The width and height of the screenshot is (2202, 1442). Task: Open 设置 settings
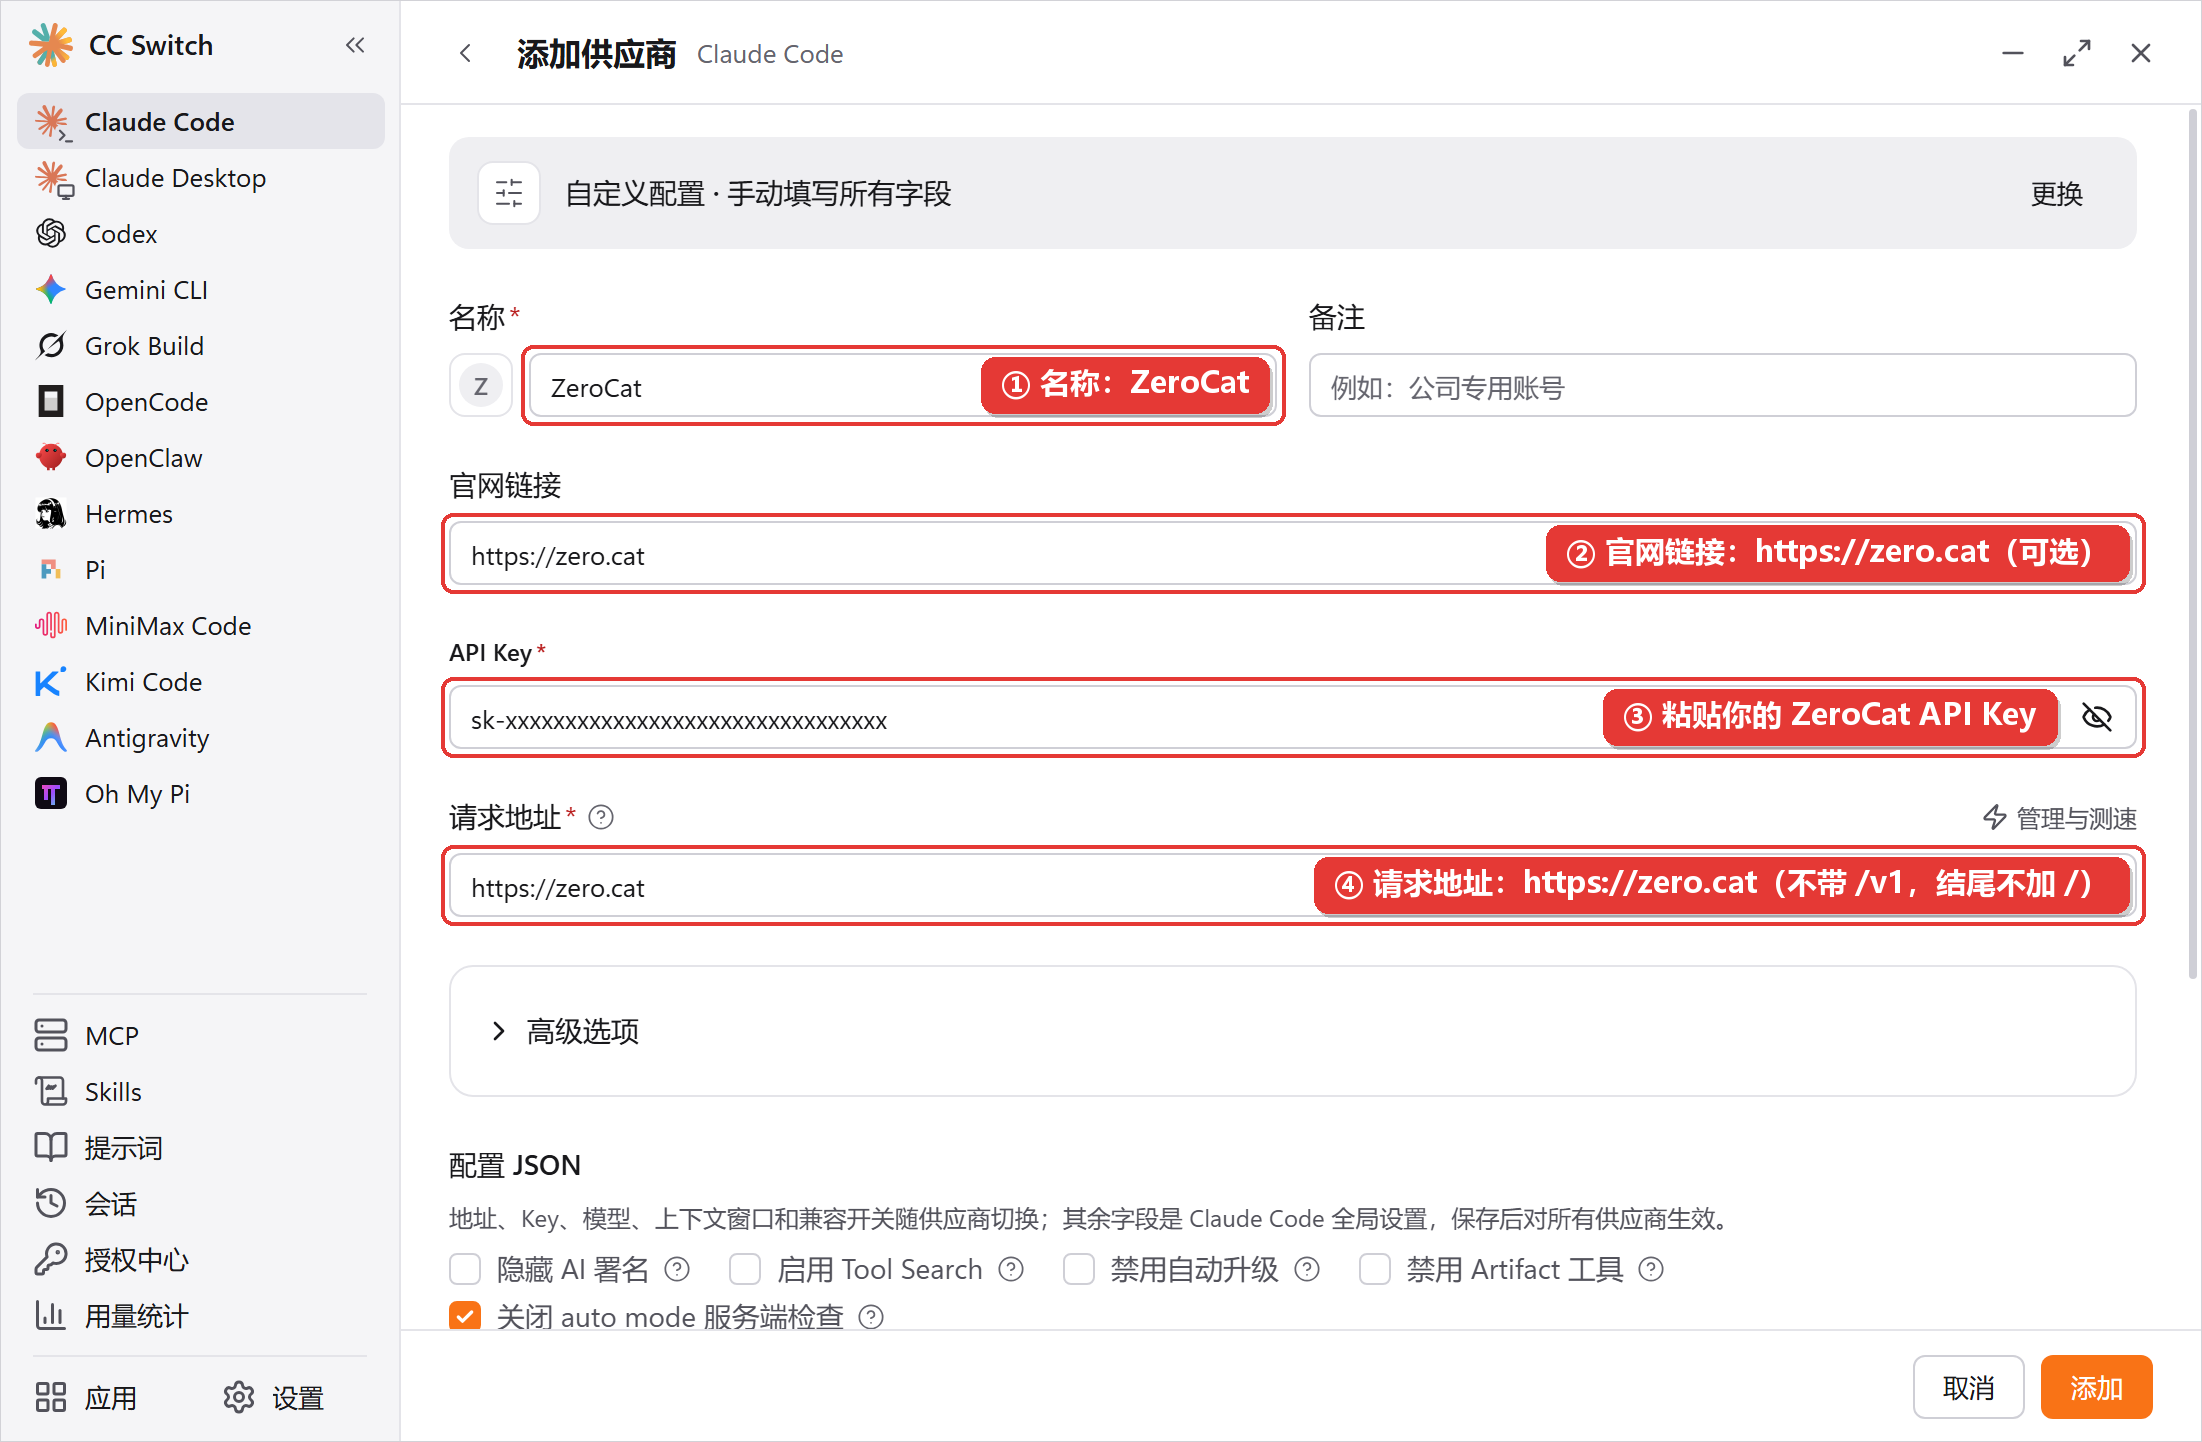point(274,1398)
